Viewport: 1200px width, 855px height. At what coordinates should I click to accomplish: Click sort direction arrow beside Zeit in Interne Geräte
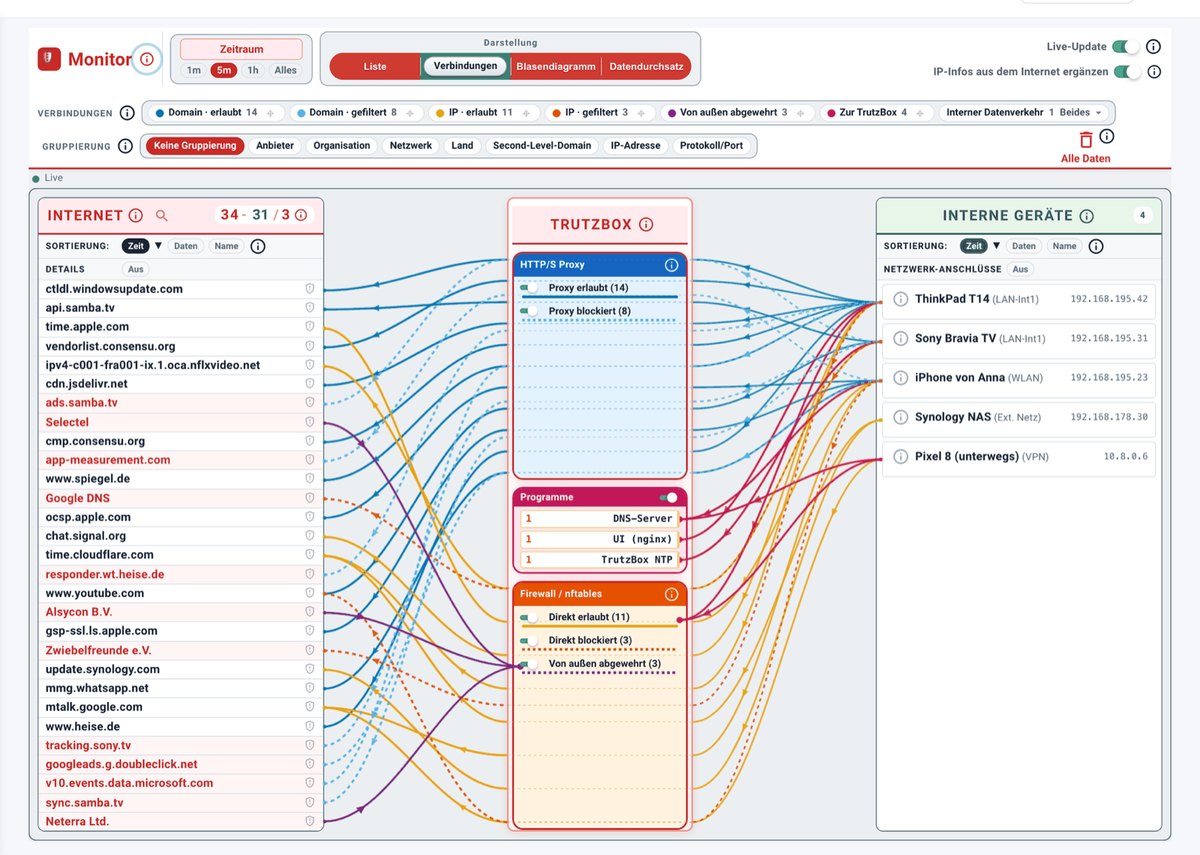[995, 246]
